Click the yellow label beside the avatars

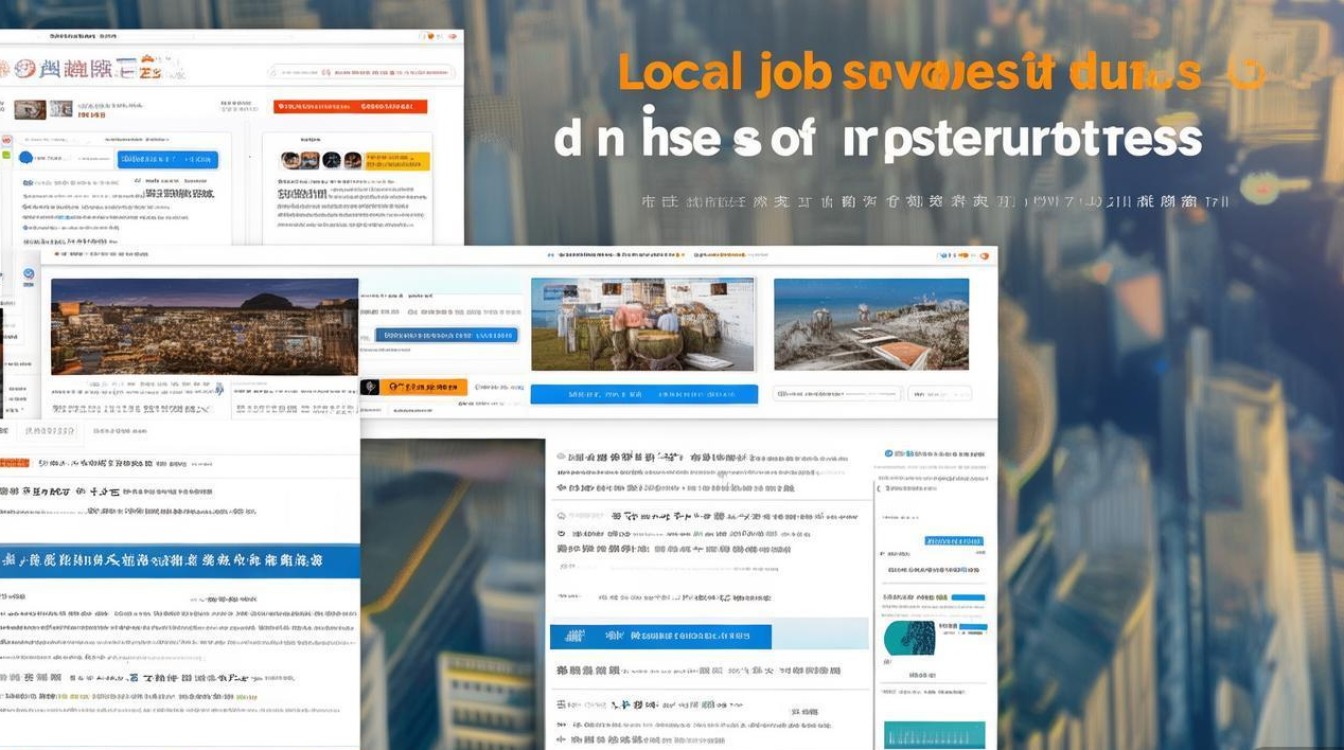[x=397, y=160]
